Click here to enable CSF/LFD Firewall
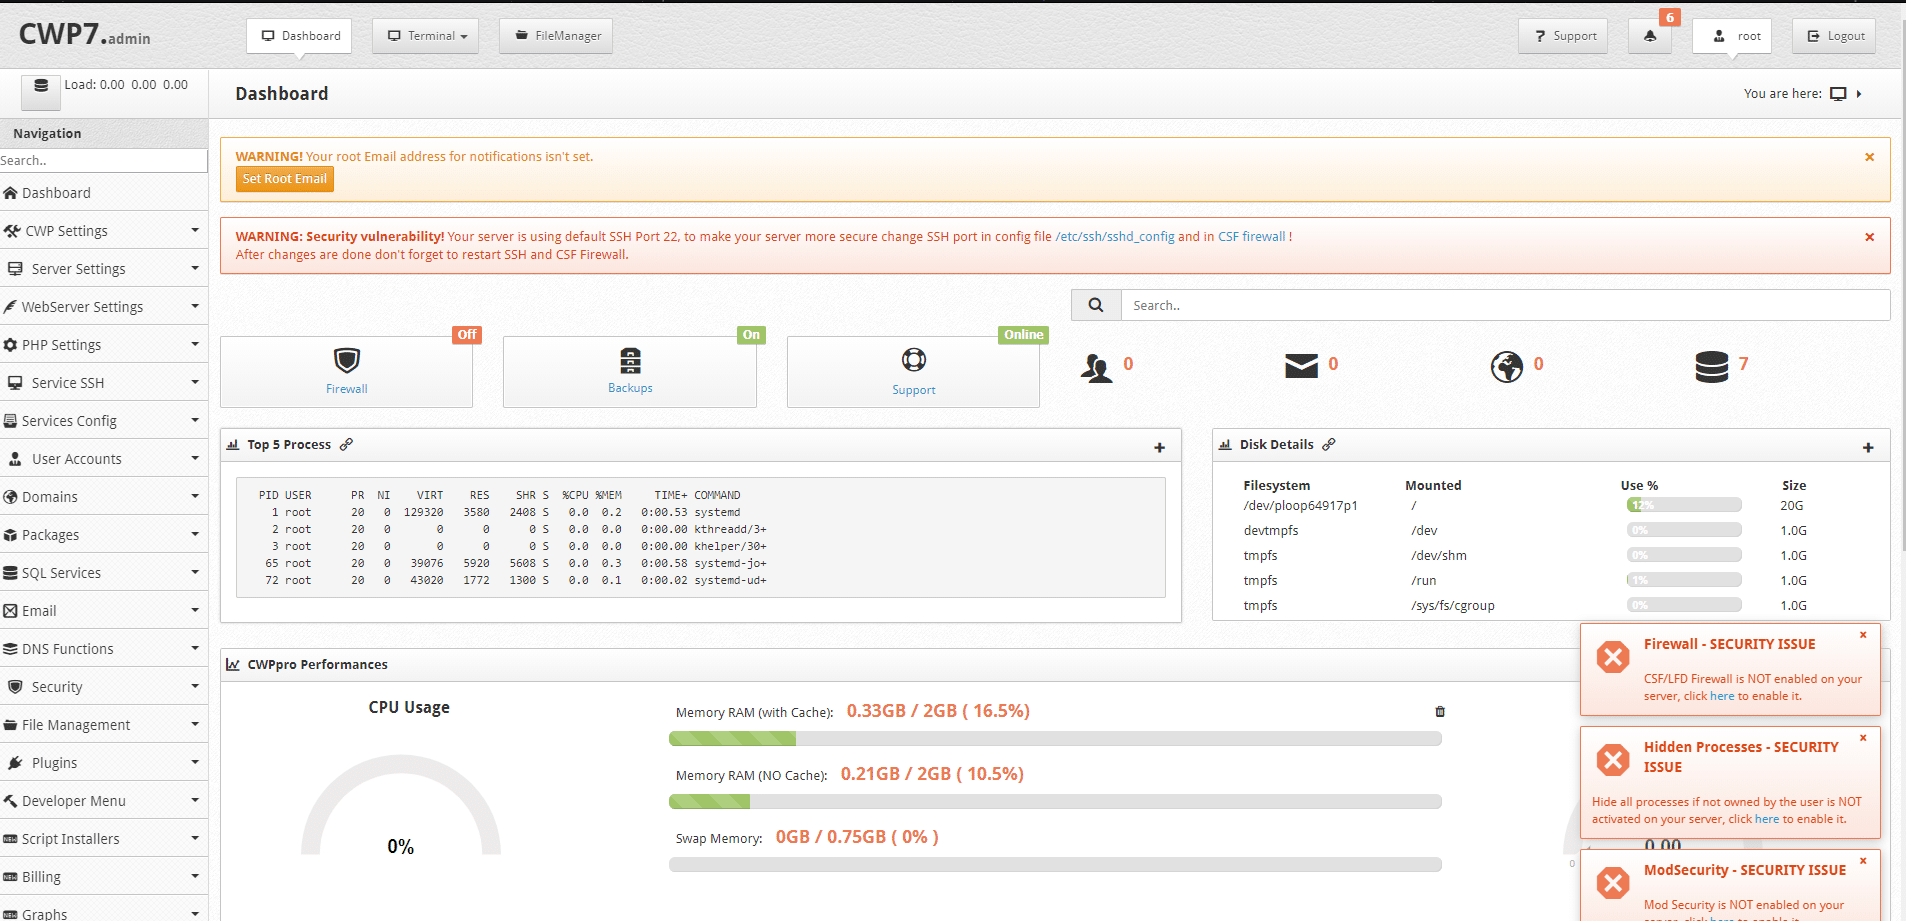The height and width of the screenshot is (921, 1906). (1721, 695)
